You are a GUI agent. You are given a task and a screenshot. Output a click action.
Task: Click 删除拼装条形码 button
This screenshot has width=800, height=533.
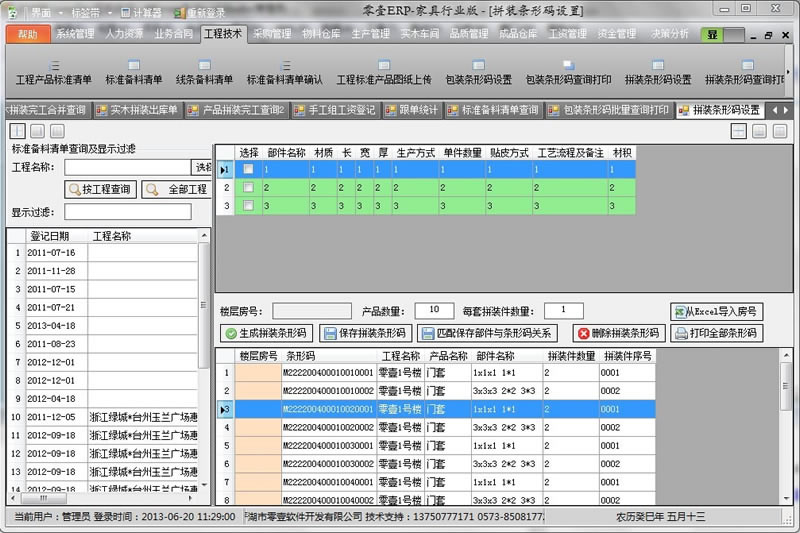(x=618, y=333)
